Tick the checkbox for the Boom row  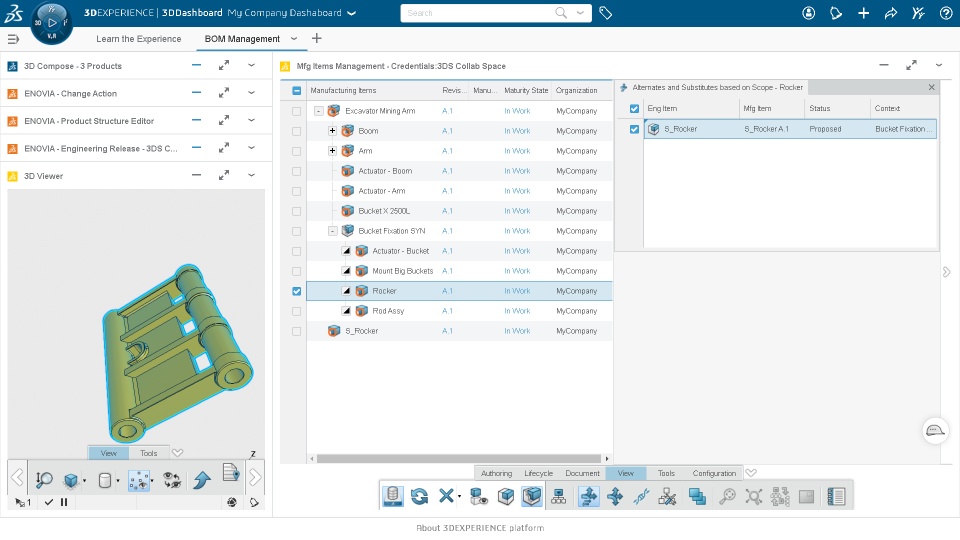point(296,131)
